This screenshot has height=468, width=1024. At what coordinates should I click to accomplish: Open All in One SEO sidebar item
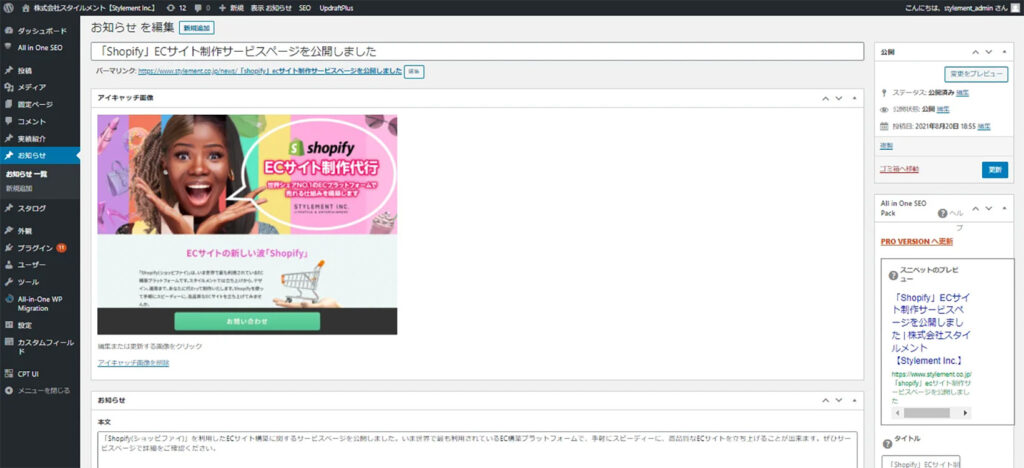40,47
